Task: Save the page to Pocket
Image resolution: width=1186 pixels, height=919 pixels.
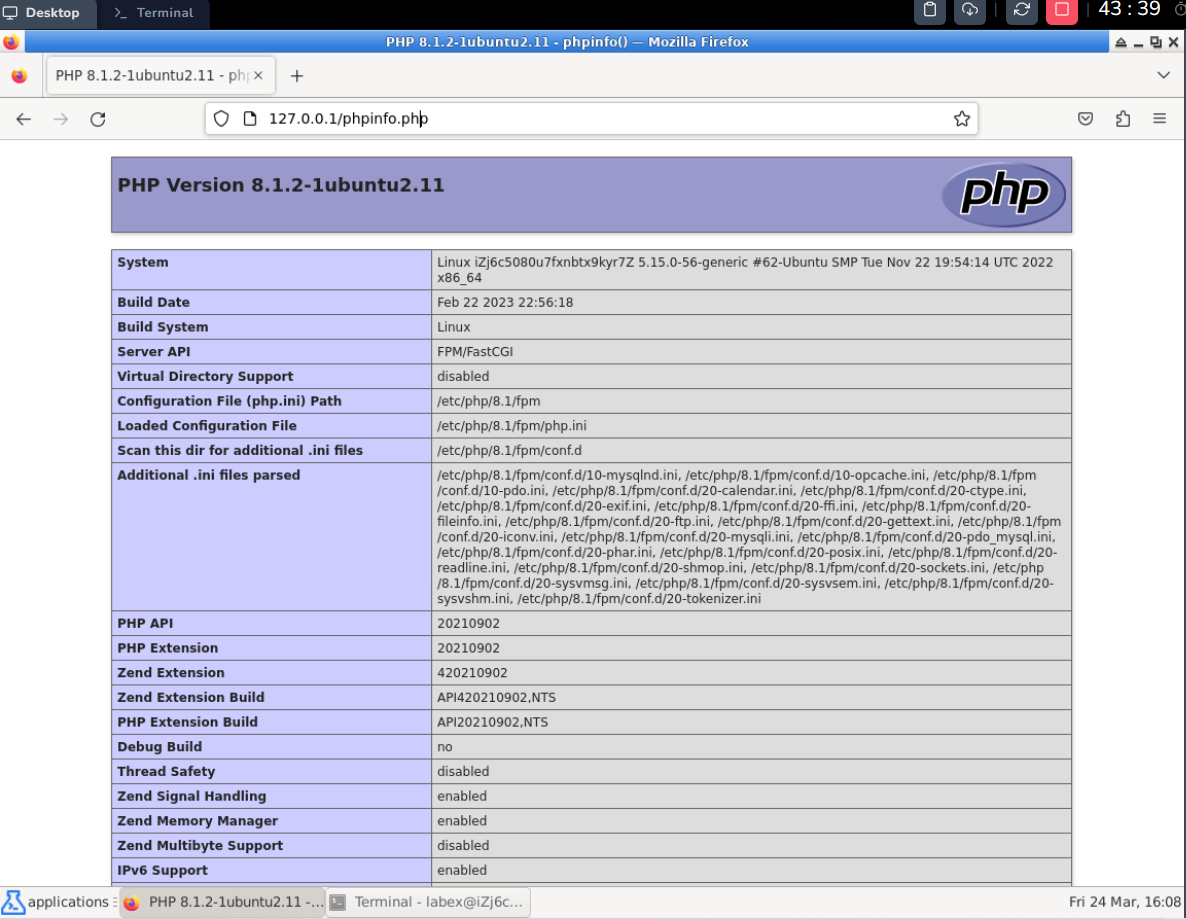Action: pyautogui.click(x=1085, y=118)
